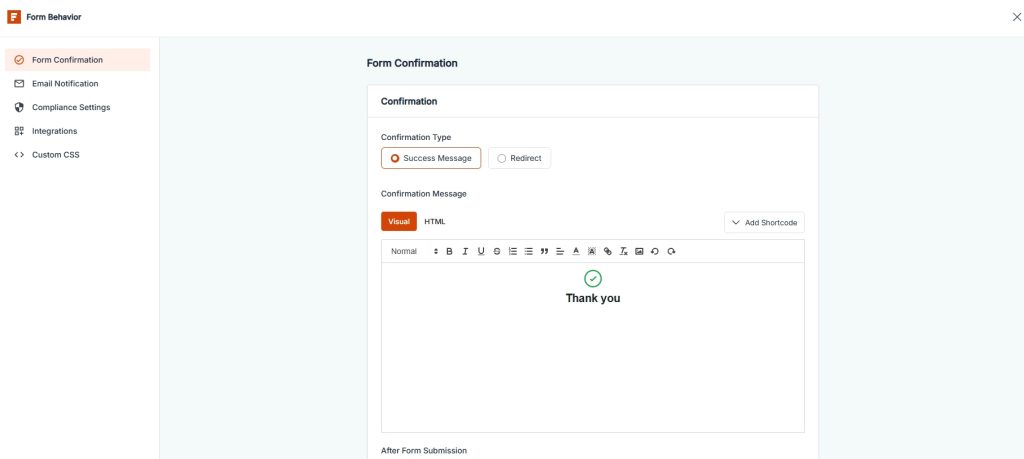Apply underline formatting

point(481,251)
